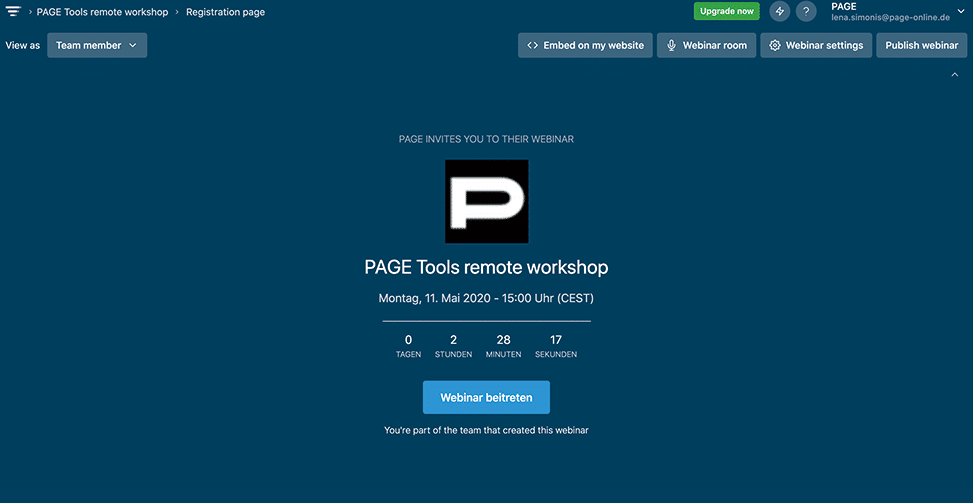This screenshot has width=973, height=503.
Task: Click the 'Stunden' countdown value
Action: coord(453,340)
